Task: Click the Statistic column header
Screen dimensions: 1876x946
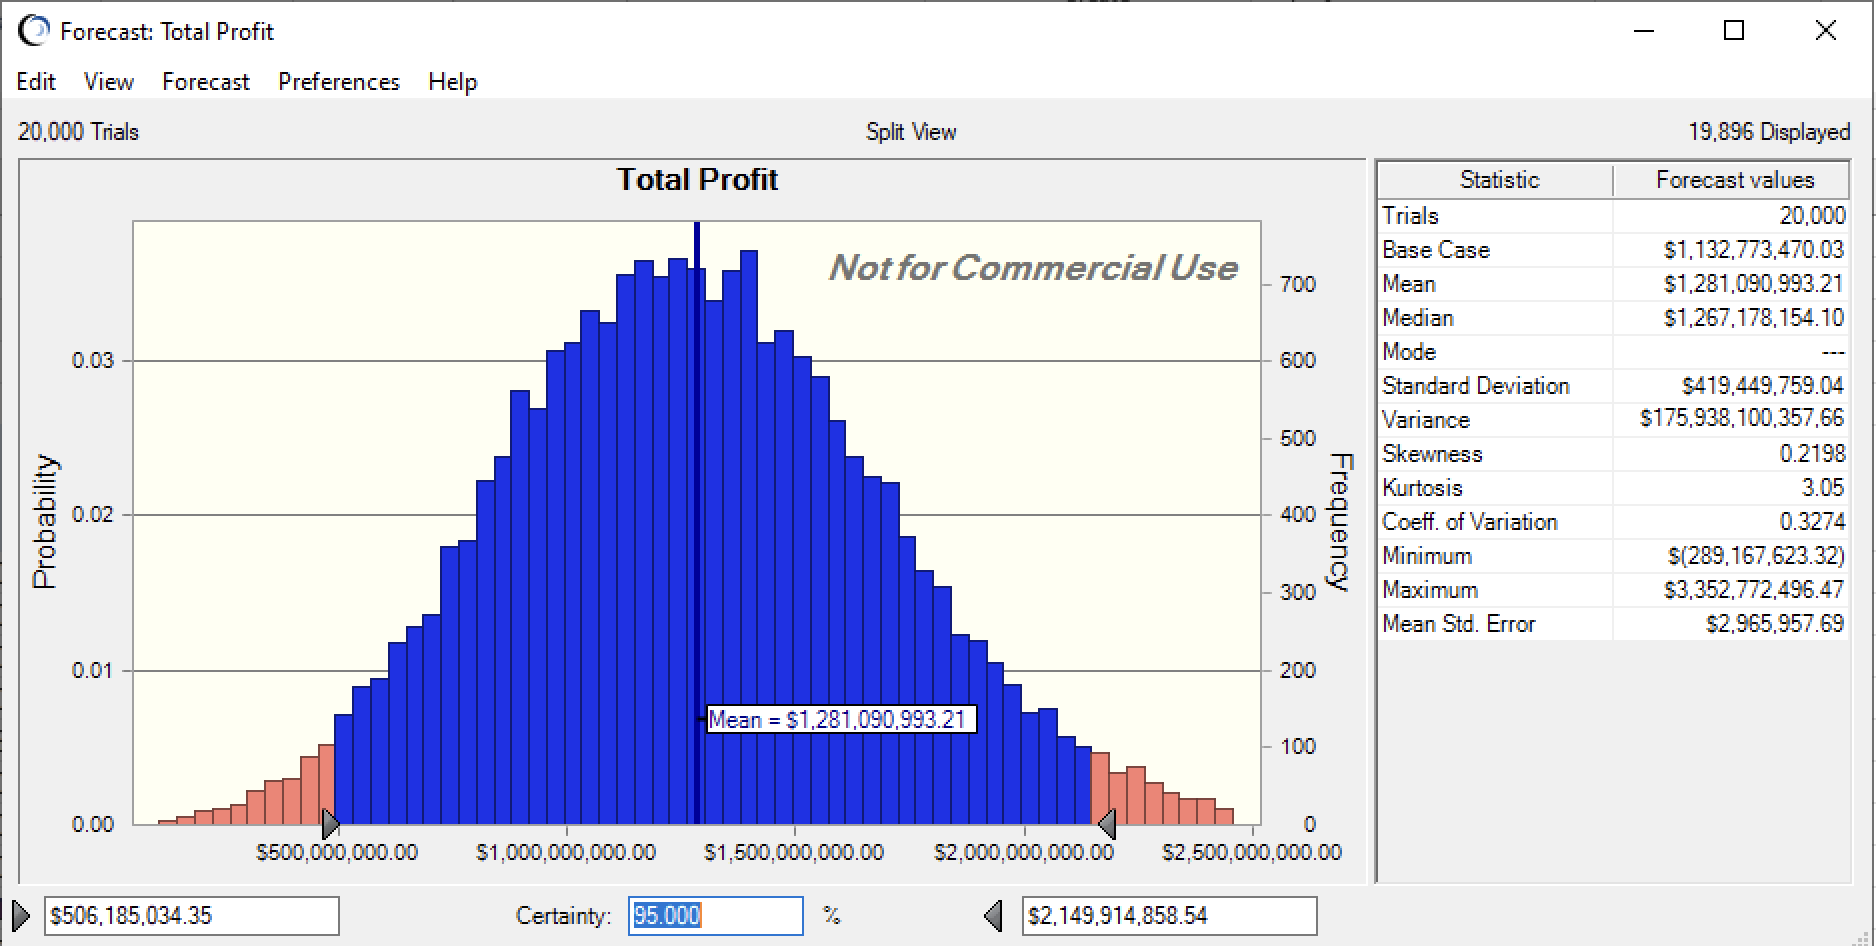Action: 1498,180
